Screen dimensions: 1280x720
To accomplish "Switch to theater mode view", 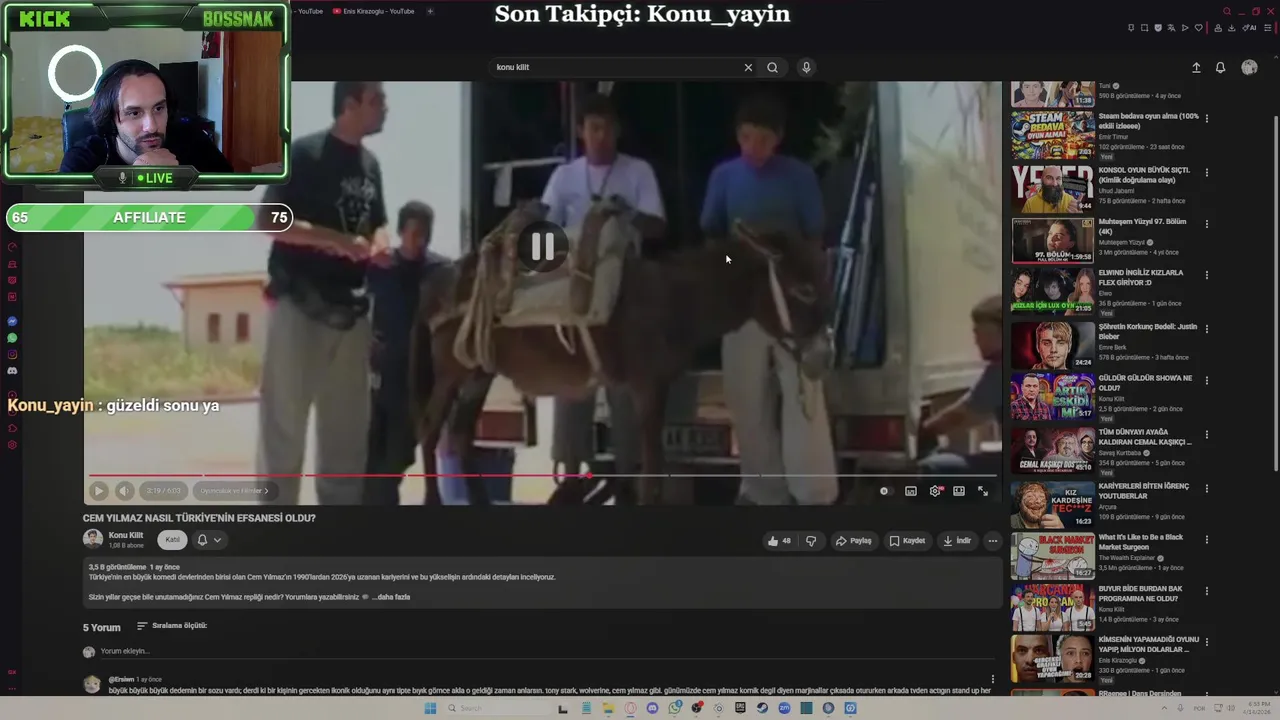I will point(958,491).
